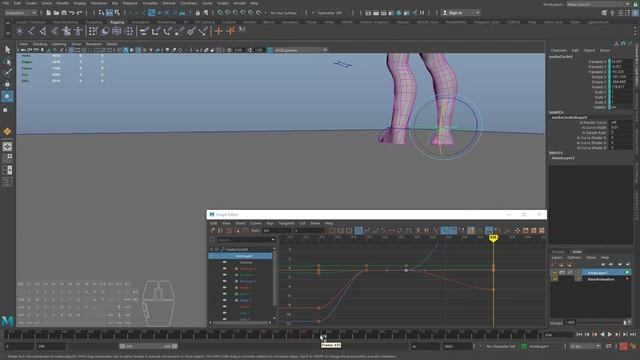Select the AnimLayer1 node in Graph Editor outliner

(240, 256)
